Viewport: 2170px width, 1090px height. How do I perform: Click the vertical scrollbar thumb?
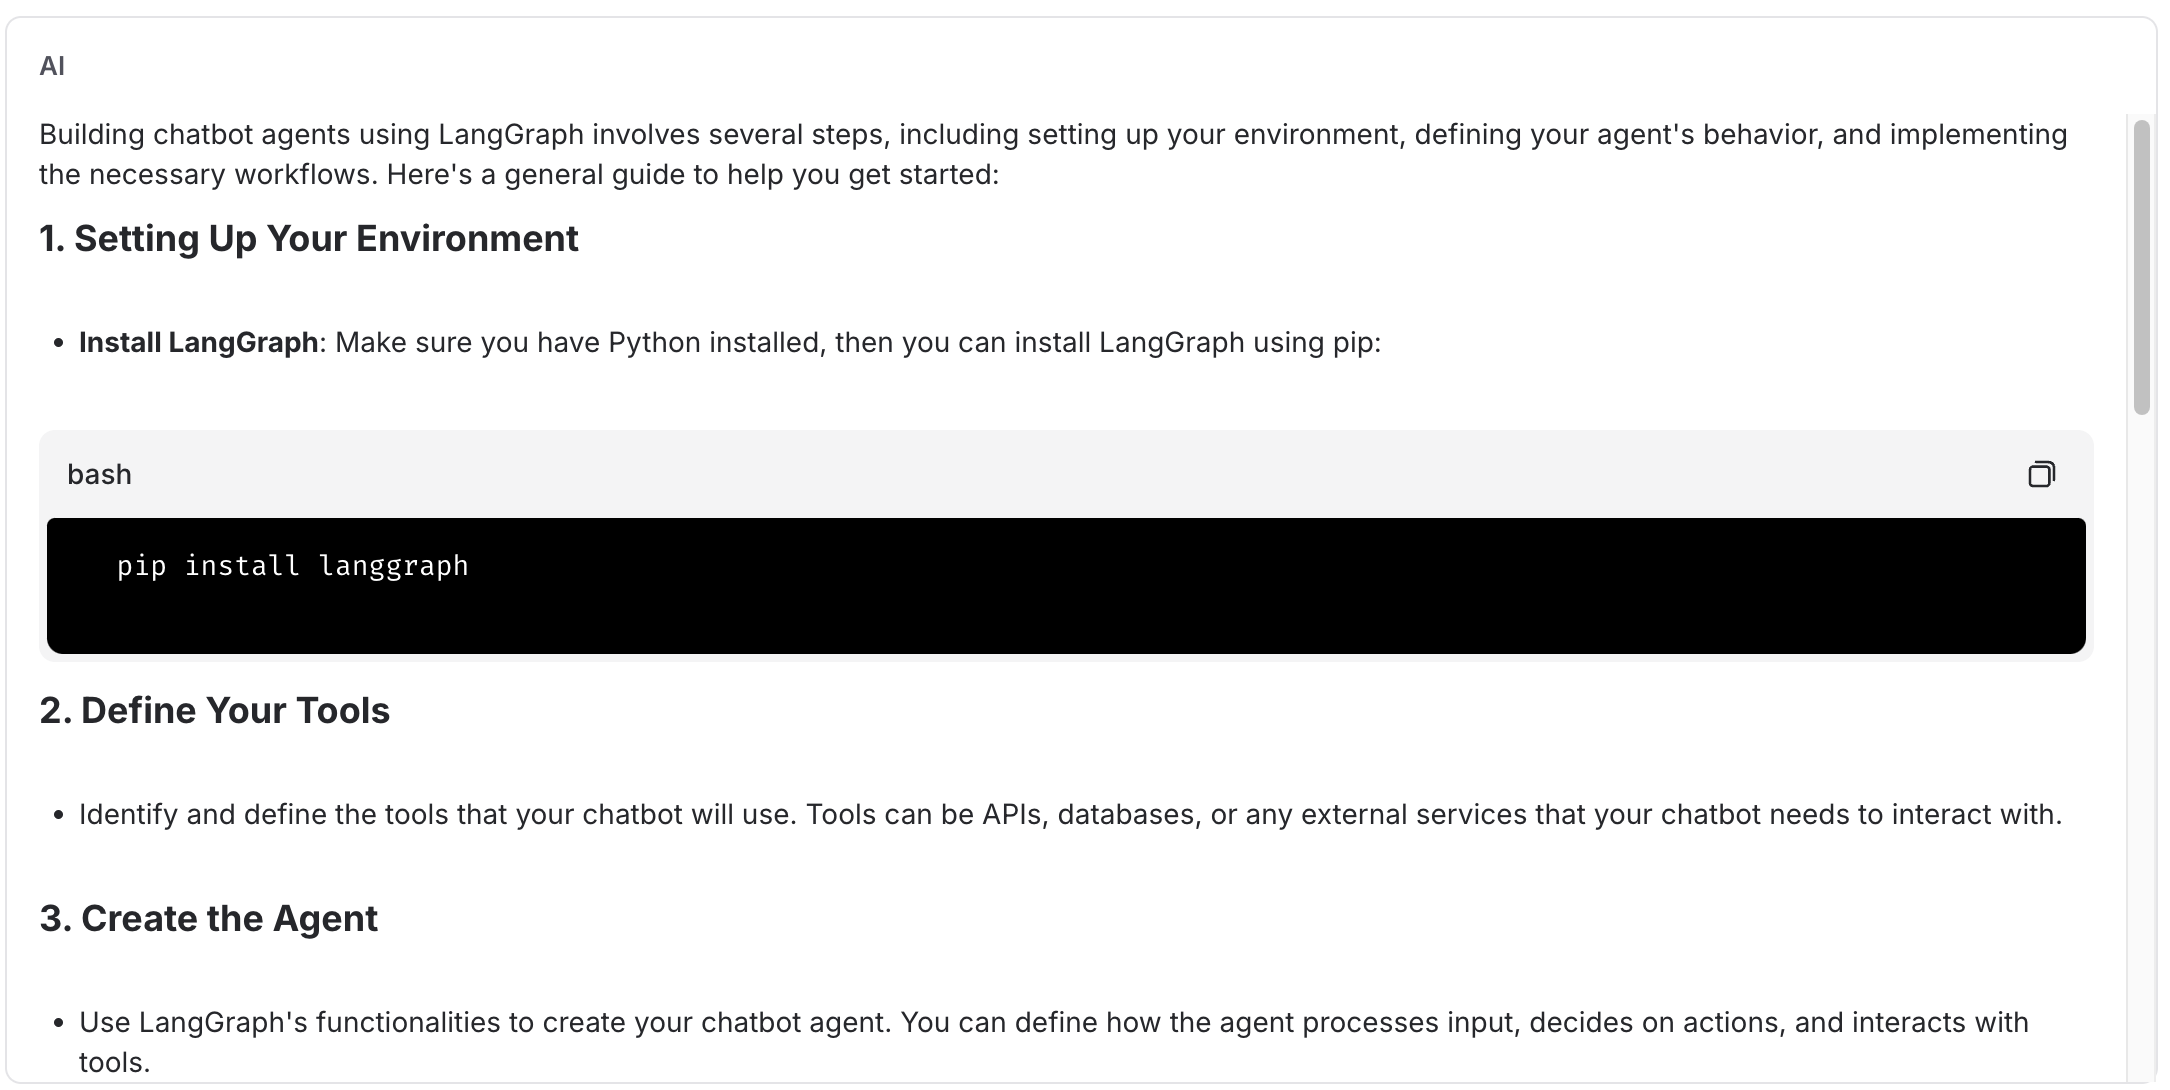[x=2141, y=267]
